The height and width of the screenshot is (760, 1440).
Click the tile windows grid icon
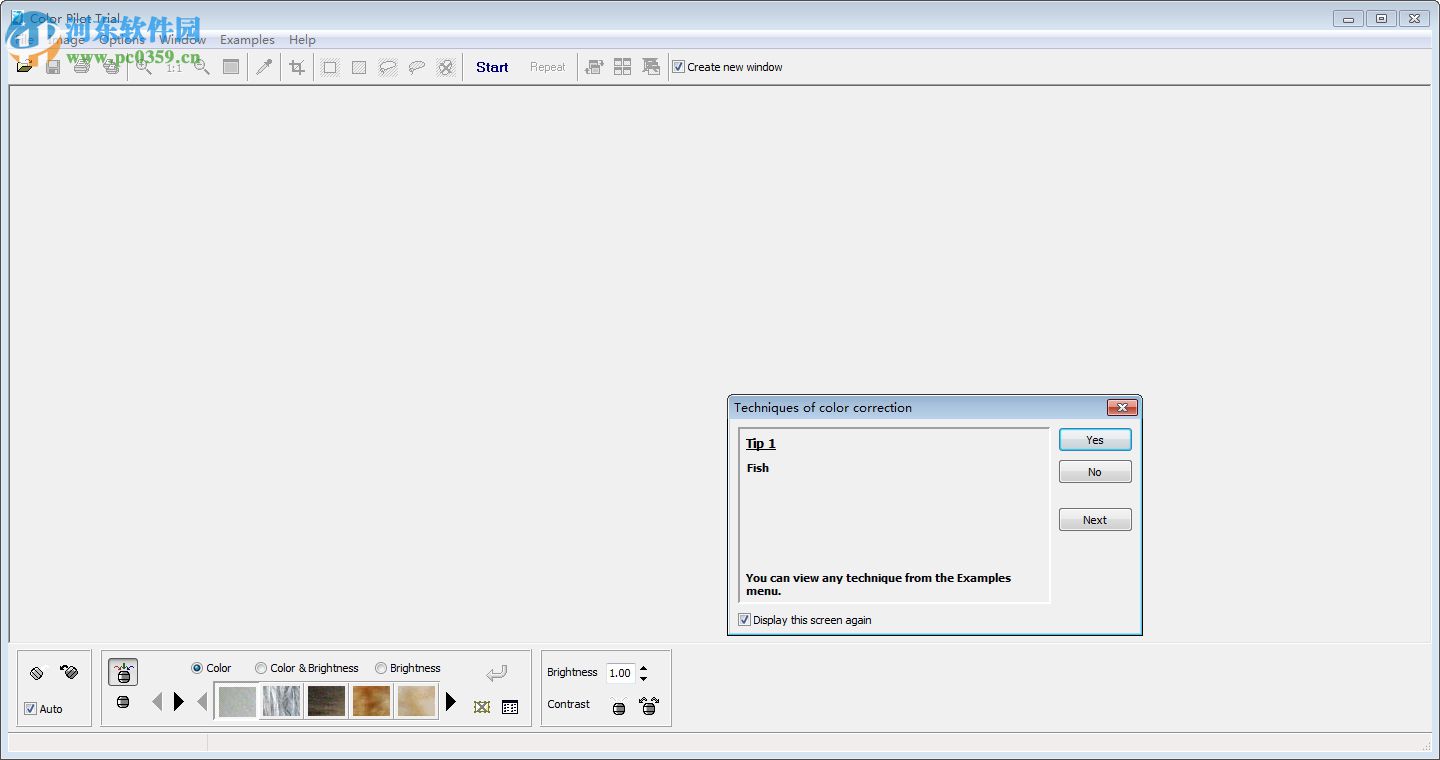point(622,67)
